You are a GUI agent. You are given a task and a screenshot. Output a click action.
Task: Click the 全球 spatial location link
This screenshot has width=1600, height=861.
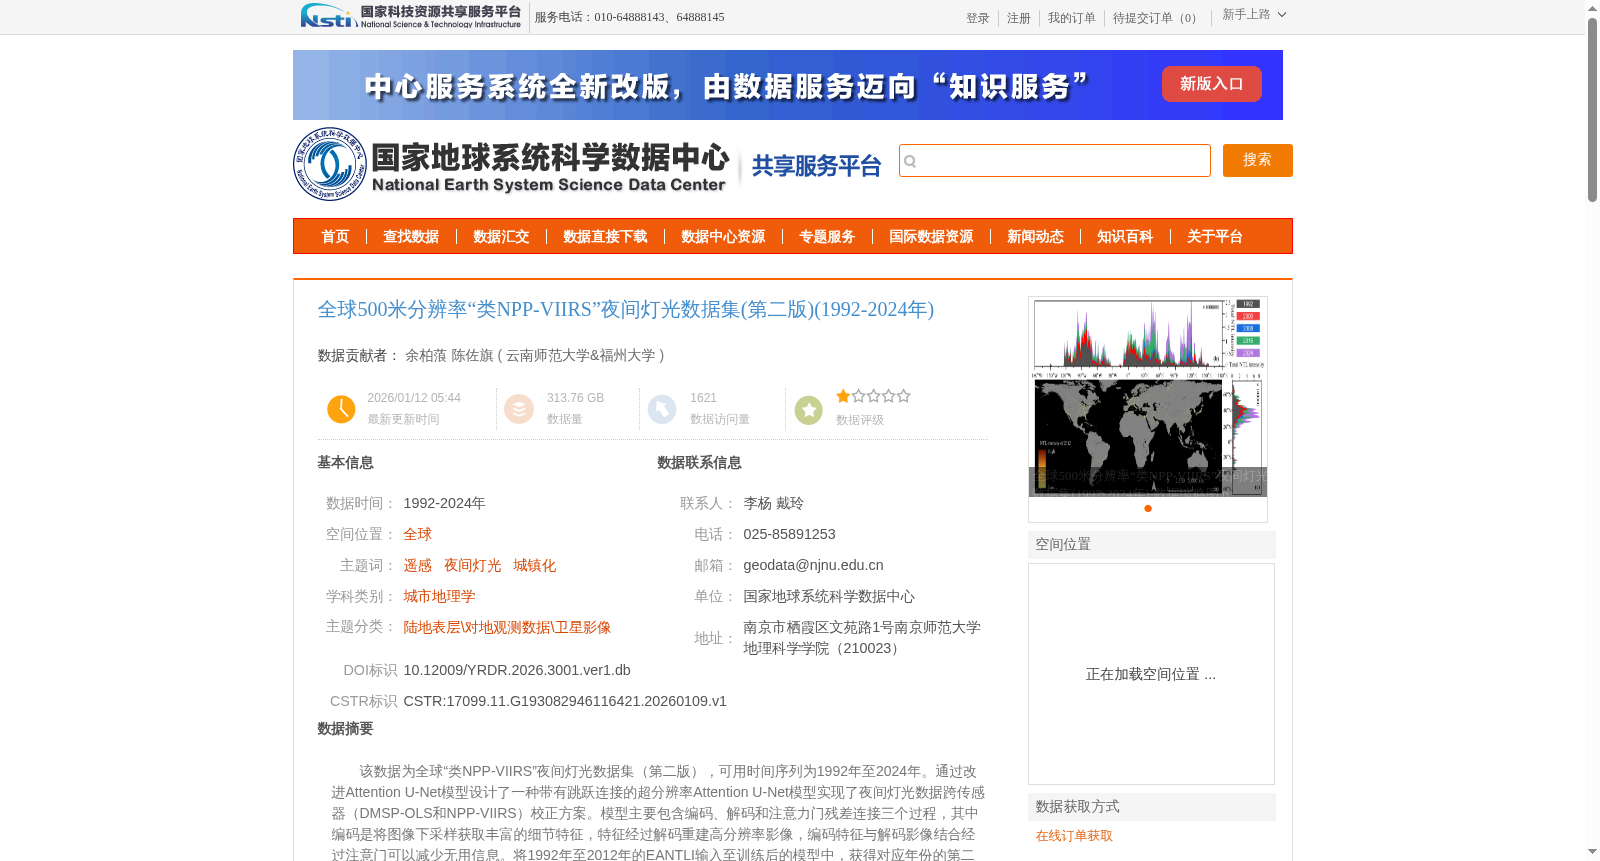point(418,534)
